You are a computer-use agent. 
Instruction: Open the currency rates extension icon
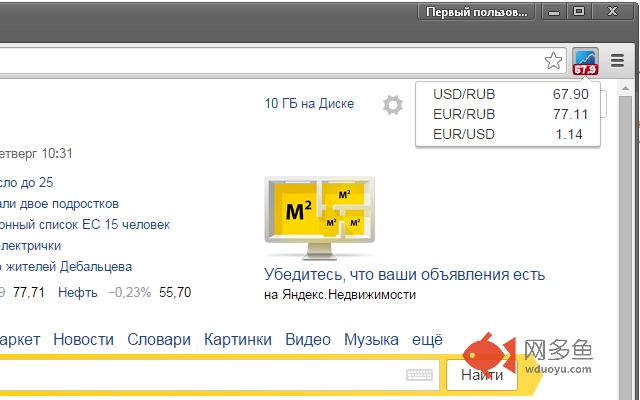point(585,61)
